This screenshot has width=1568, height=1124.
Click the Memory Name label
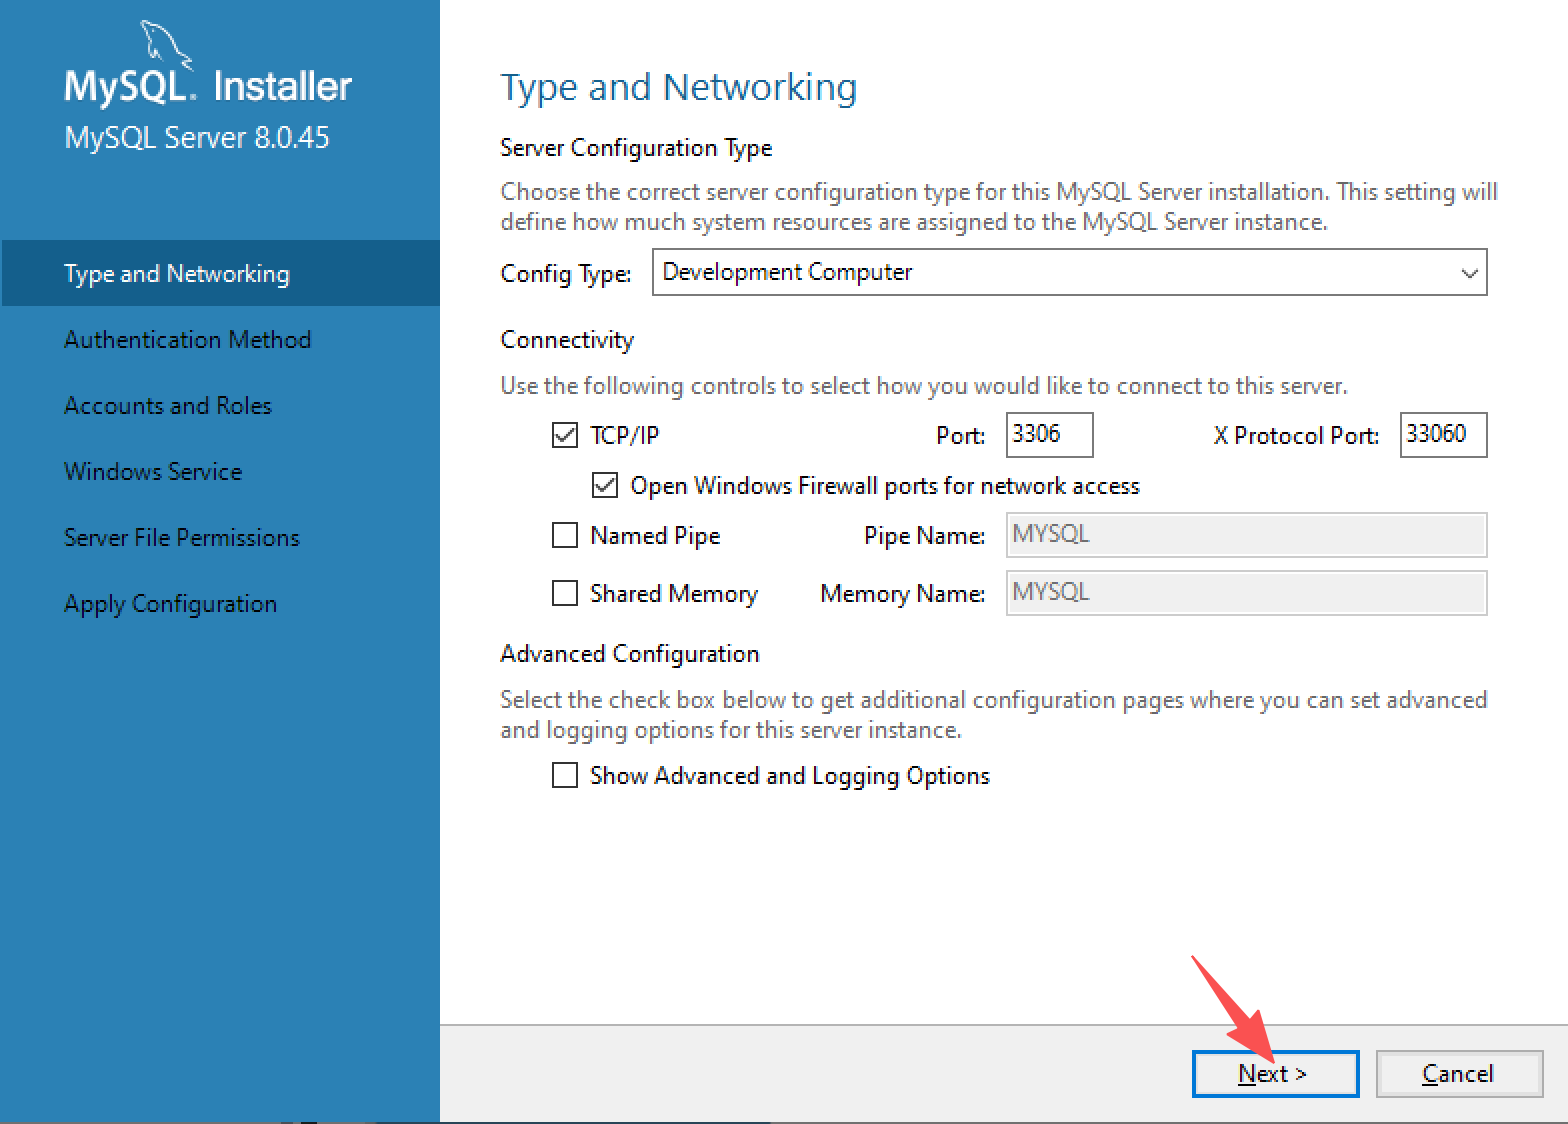(x=903, y=594)
